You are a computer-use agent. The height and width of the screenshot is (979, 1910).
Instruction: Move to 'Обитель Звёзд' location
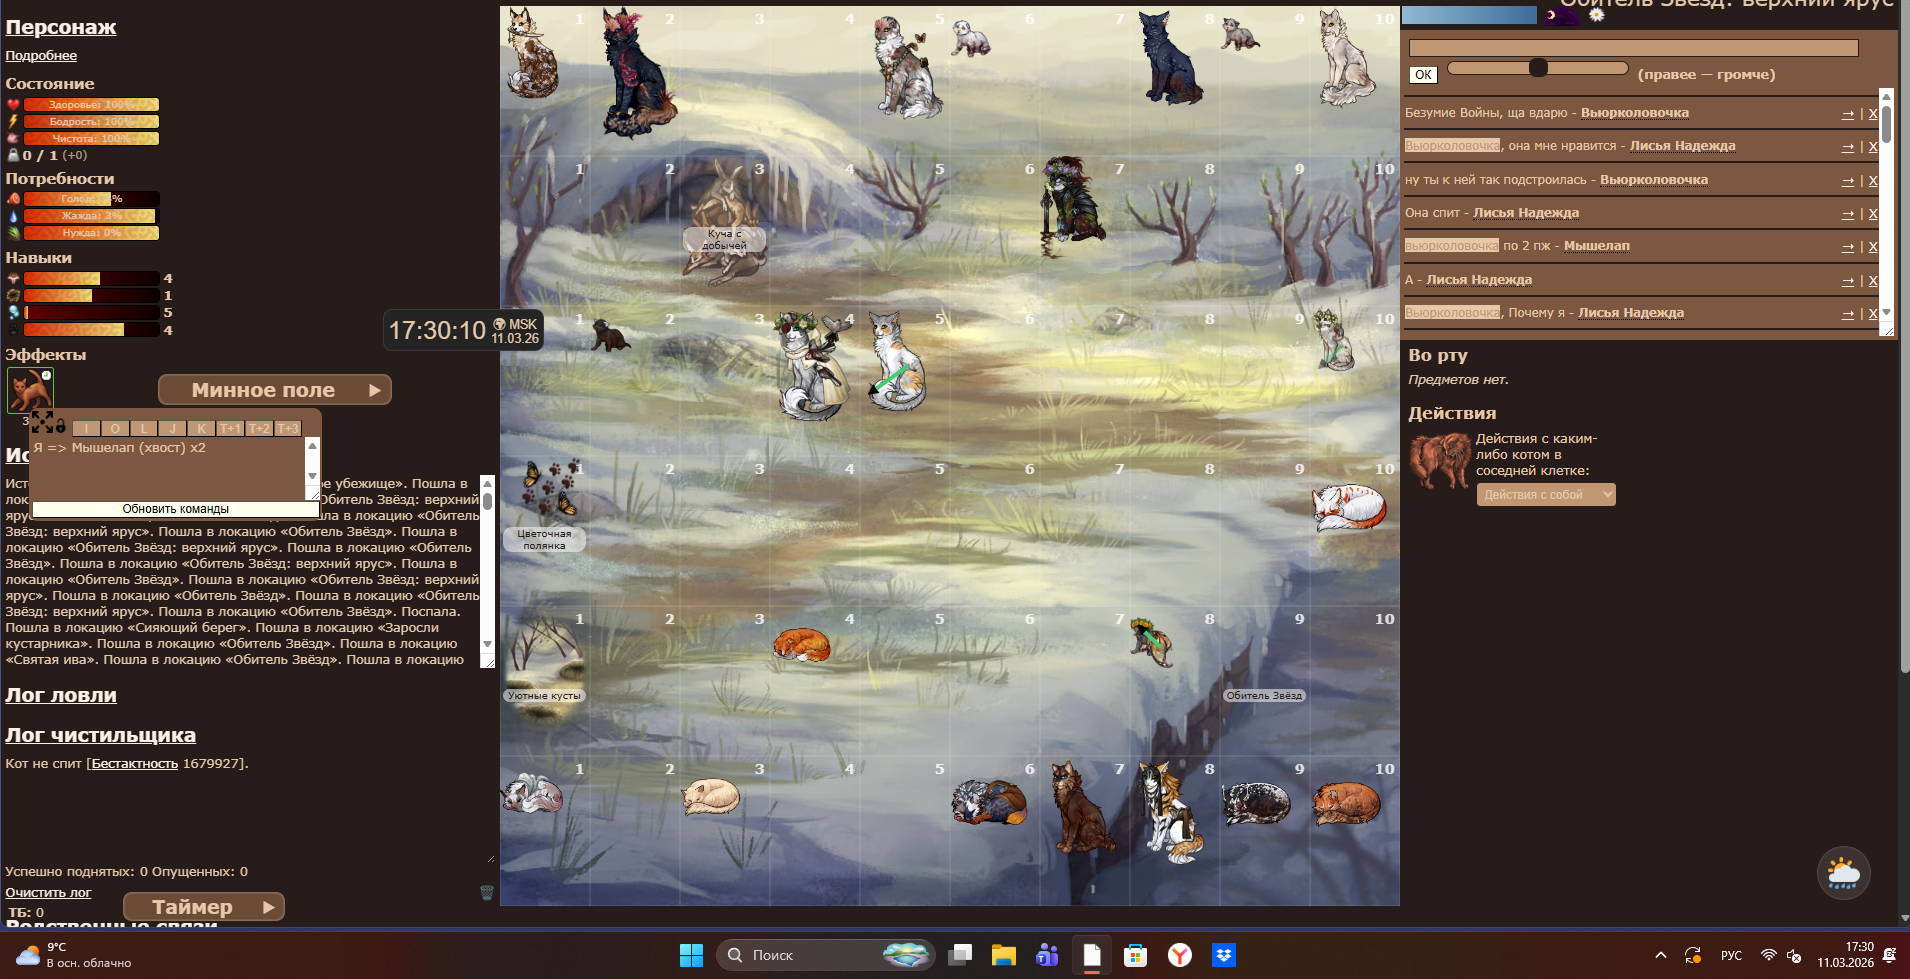1264,695
